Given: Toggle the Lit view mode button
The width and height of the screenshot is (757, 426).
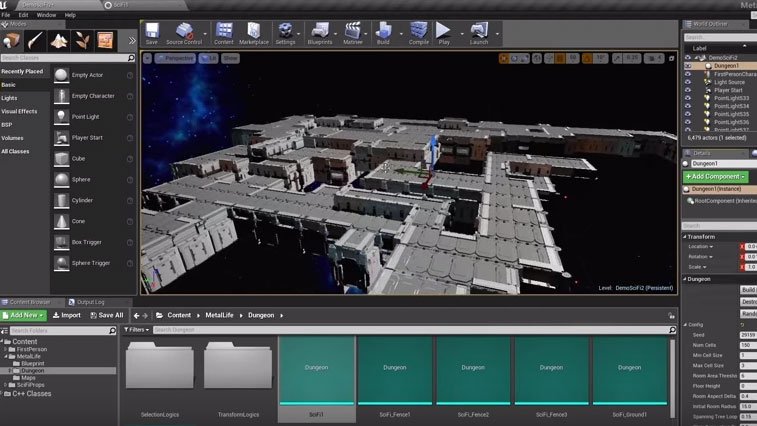Looking at the screenshot, I should (208, 58).
